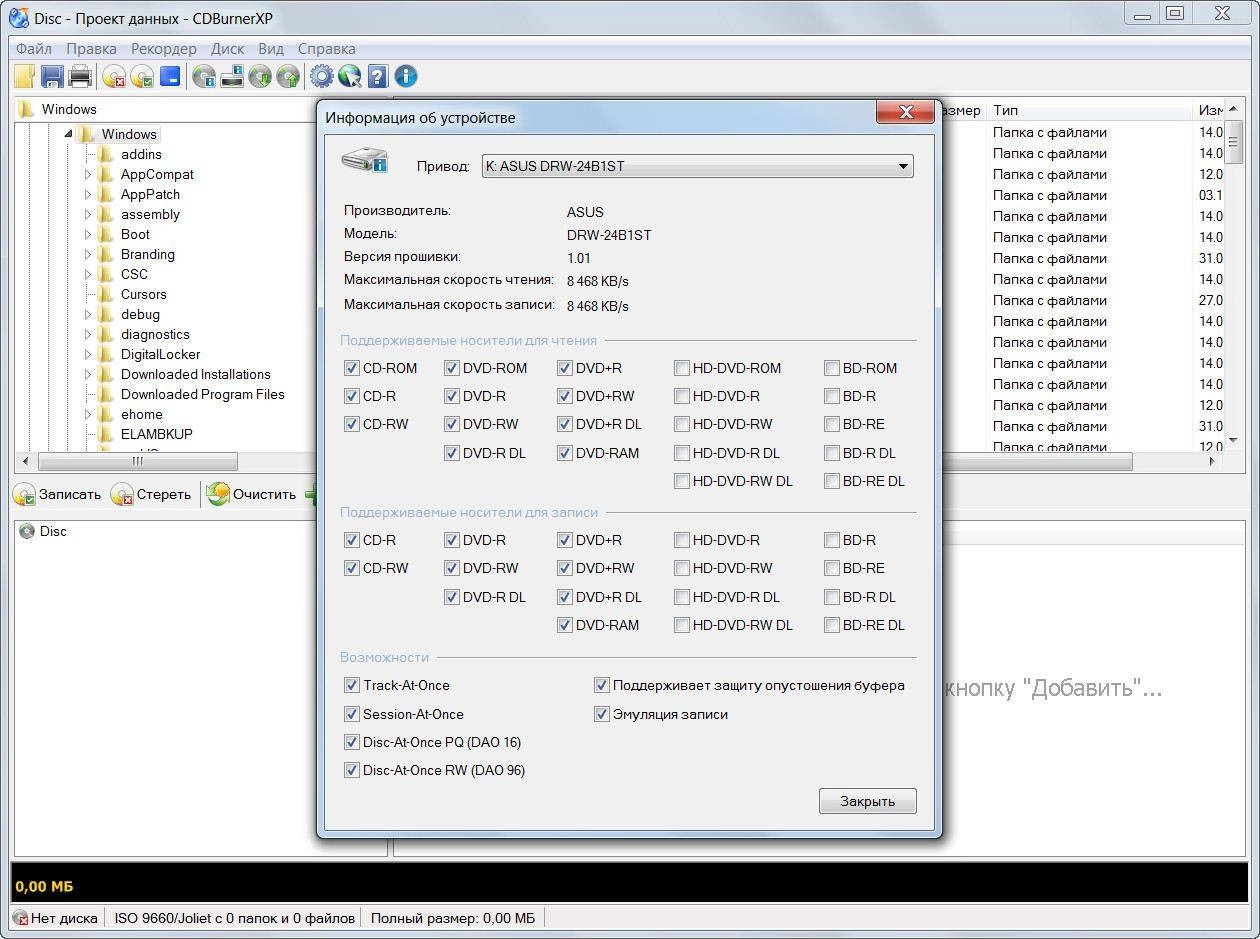The image size is (1260, 939).
Task: Expand the AppPatch folder node
Action: tap(88, 194)
